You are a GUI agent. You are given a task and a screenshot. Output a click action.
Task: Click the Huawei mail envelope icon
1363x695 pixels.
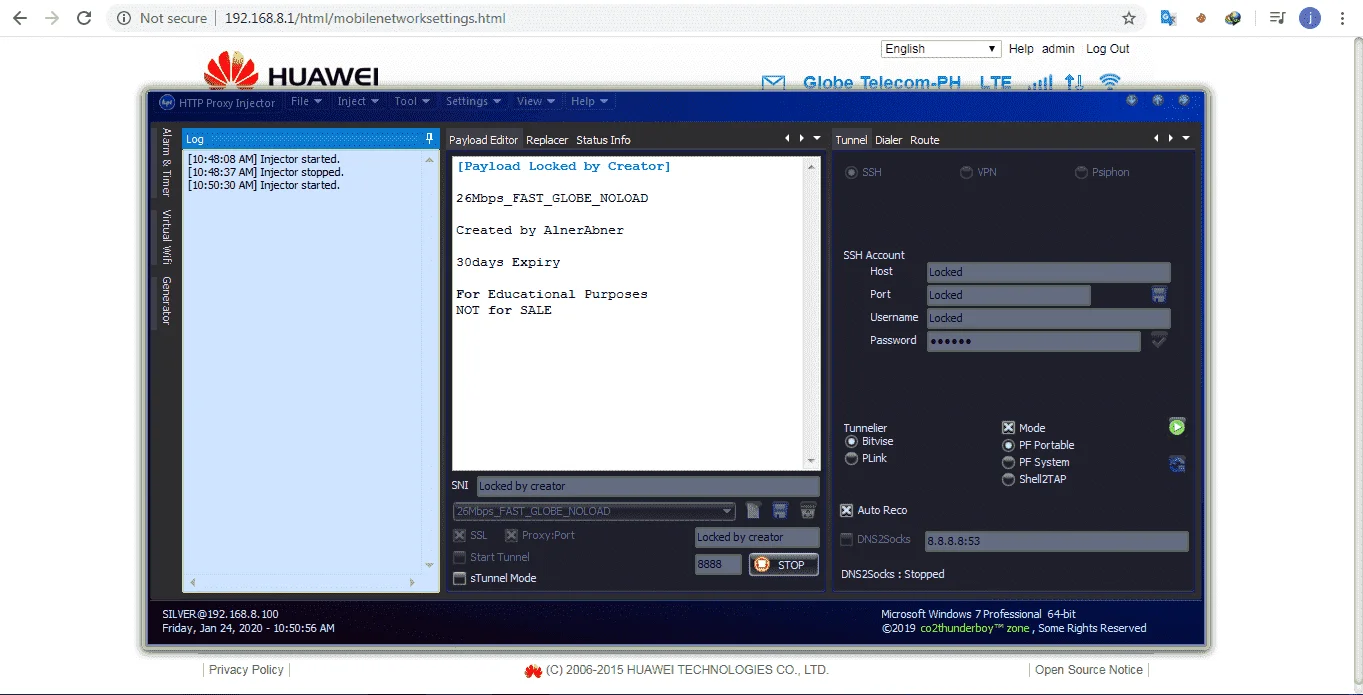(773, 83)
